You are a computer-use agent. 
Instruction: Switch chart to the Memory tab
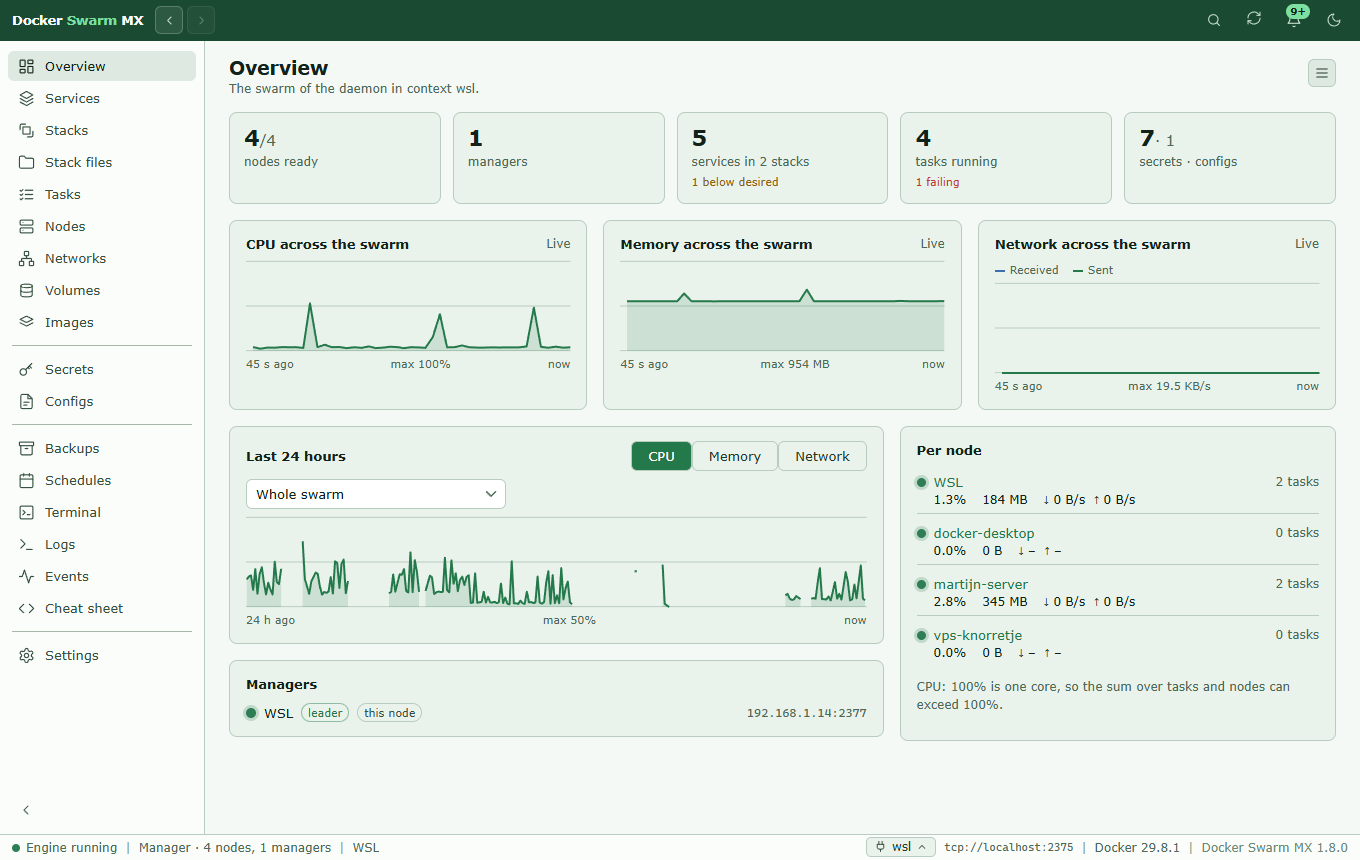tap(735, 456)
